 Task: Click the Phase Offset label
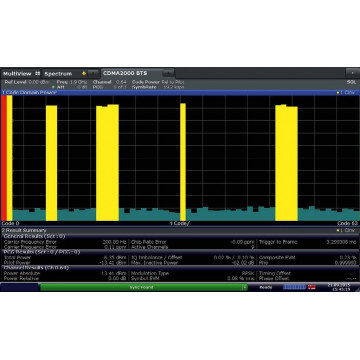pos(274,278)
